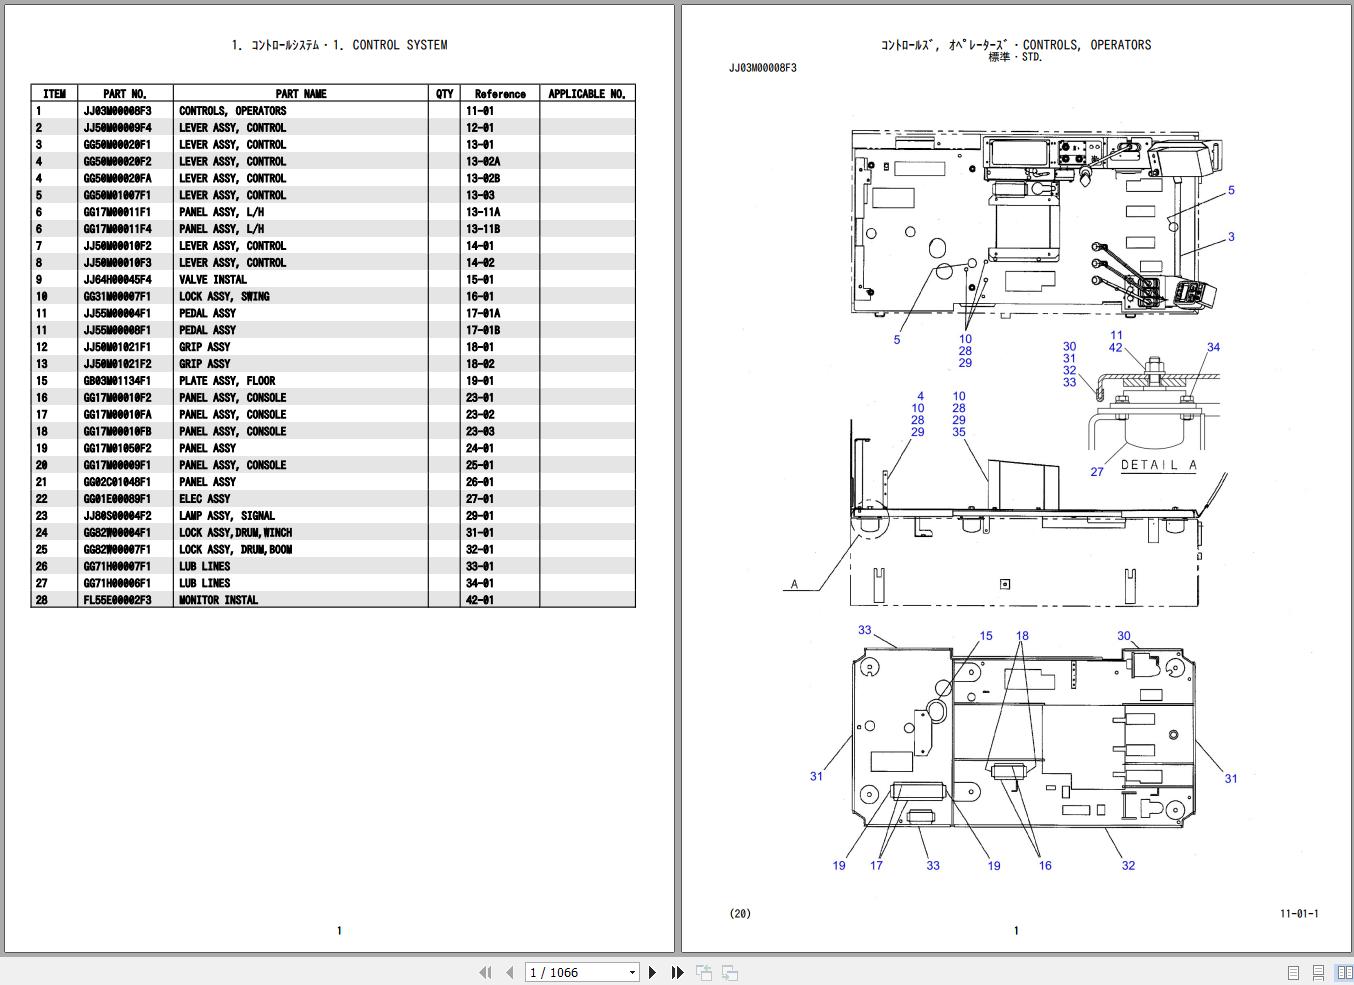Click reference 13-02A in the table
This screenshot has height=985, width=1354.
[483, 162]
